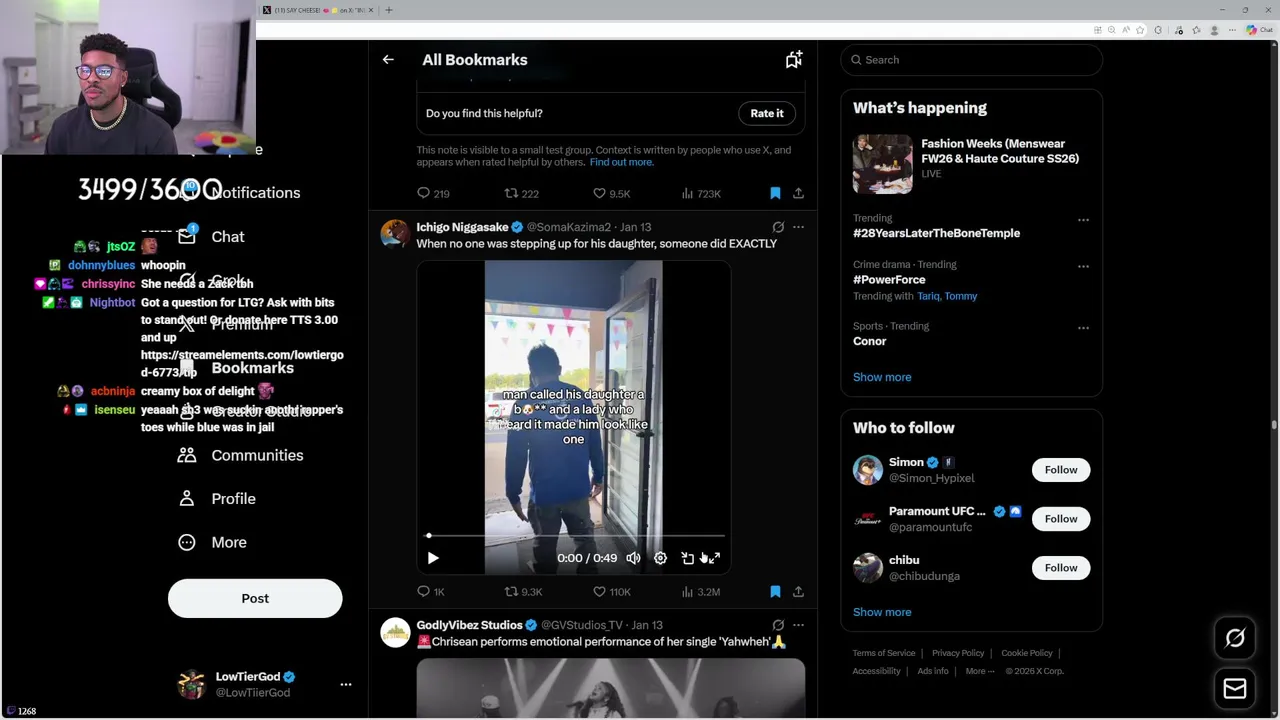Screen dimensions: 1280x720
Task: Repost the post with 9.3K reposts
Action: pyautogui.click(x=523, y=592)
